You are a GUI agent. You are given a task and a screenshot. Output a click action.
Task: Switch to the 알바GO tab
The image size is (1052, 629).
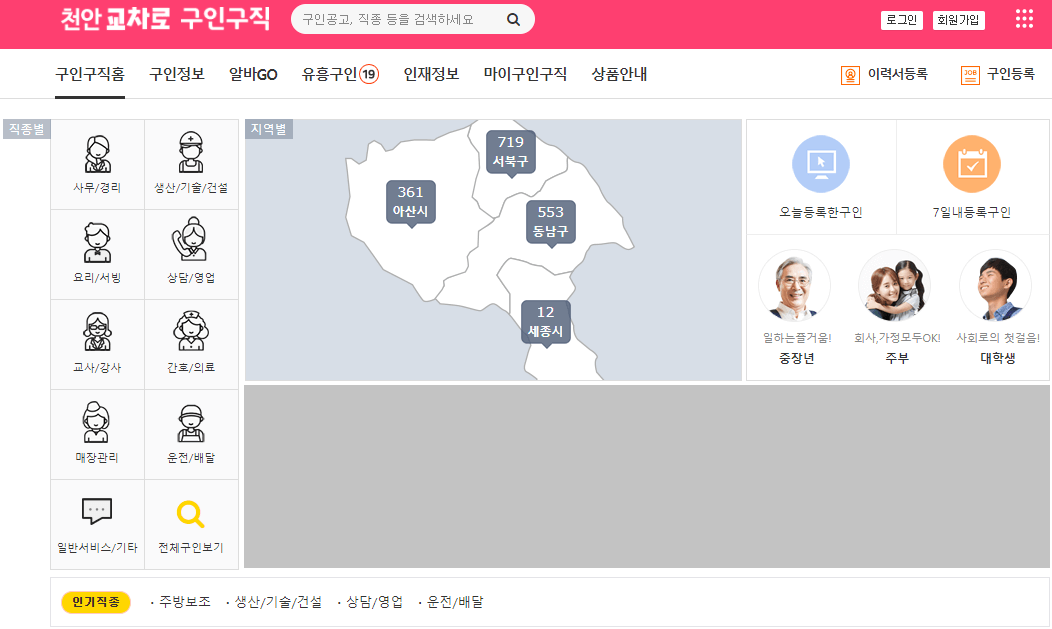[x=255, y=74]
